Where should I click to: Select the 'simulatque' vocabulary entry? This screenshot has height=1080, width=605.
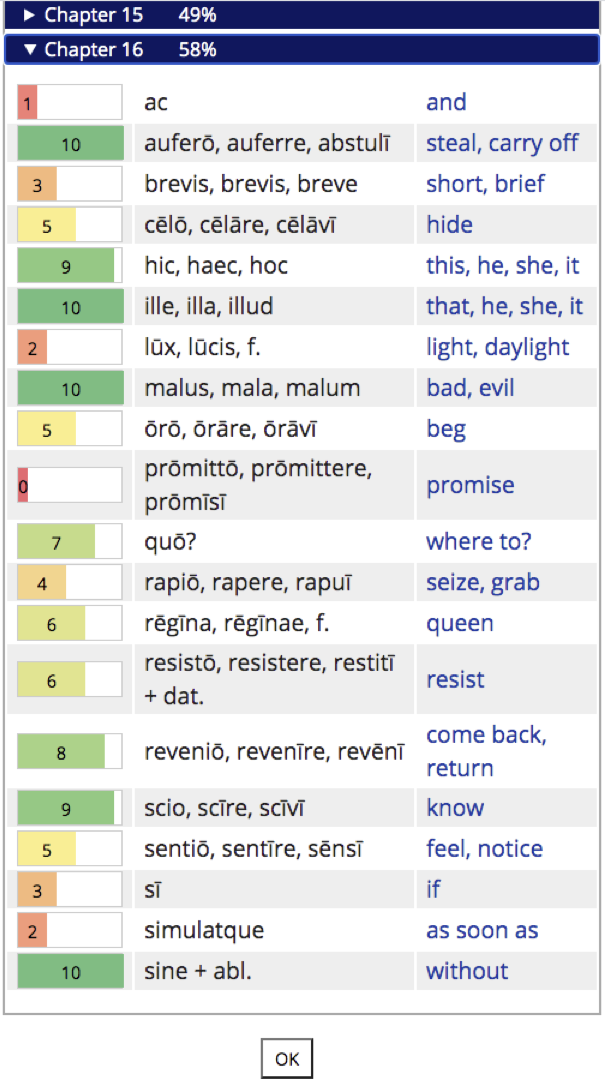pos(204,930)
